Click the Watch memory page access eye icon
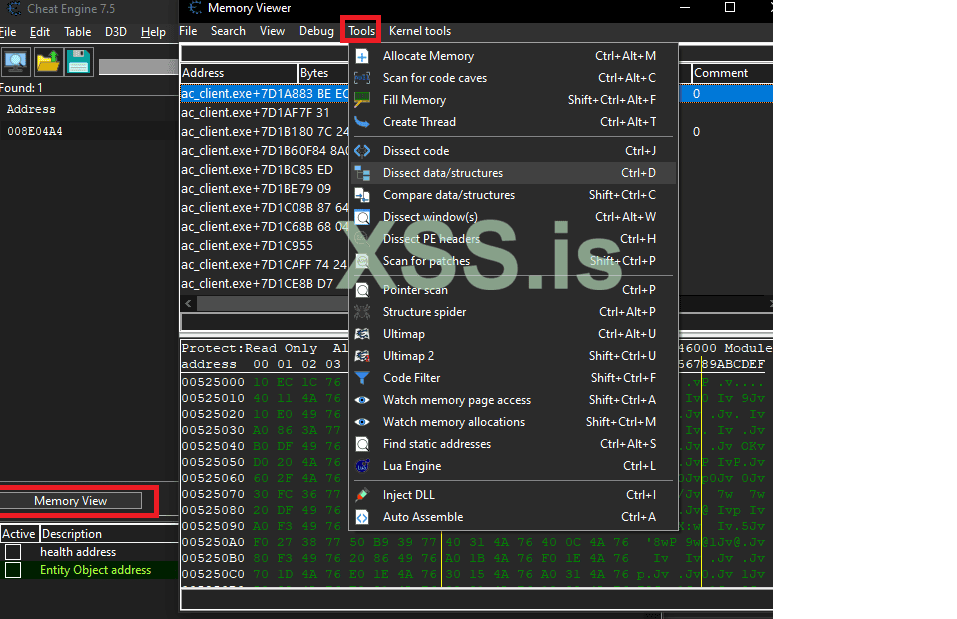Viewport: 957px width, 619px height. tap(362, 400)
